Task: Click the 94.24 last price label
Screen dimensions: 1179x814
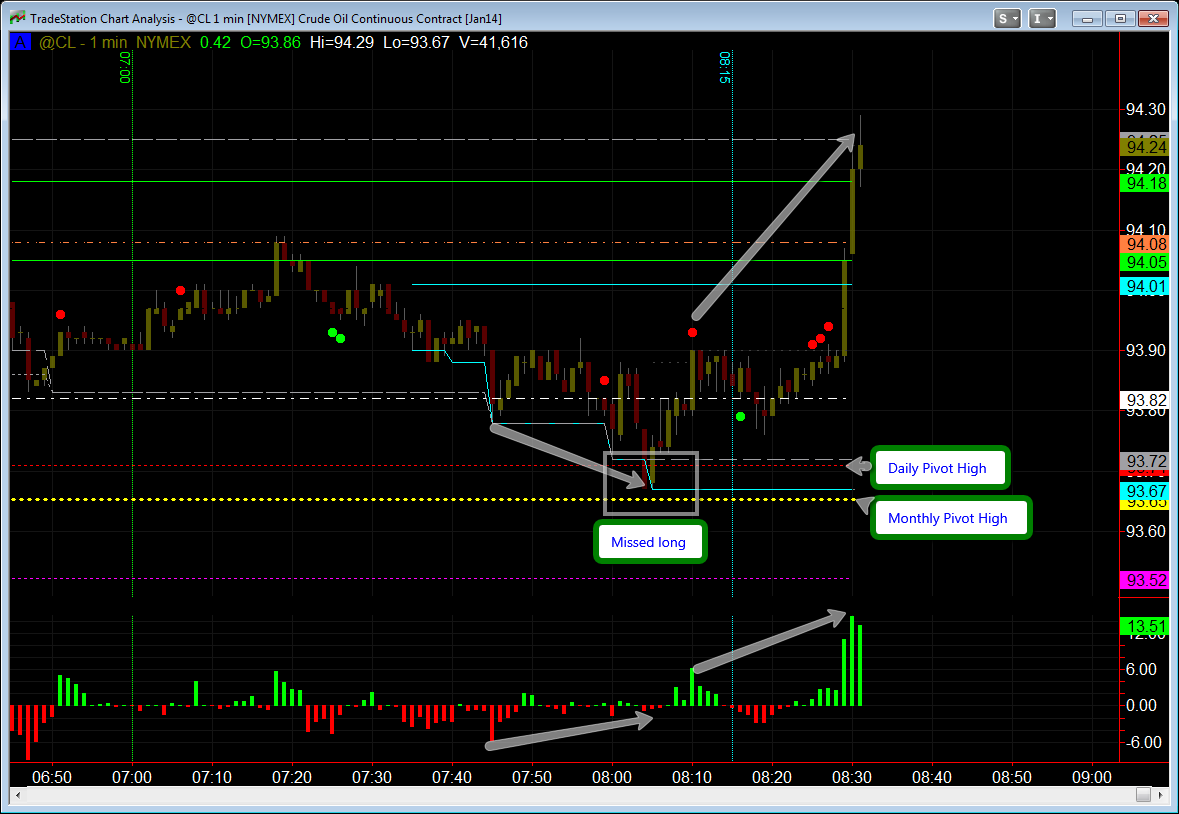Action: coord(1144,147)
